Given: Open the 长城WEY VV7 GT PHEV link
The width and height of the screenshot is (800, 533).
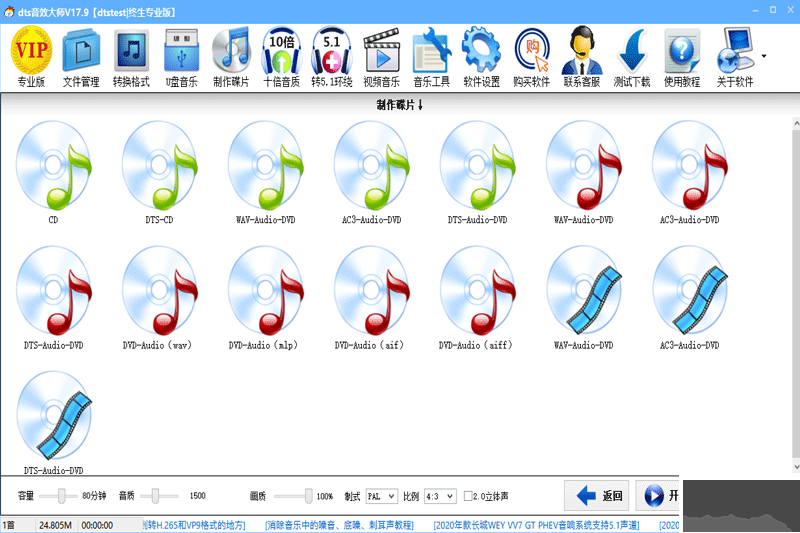Looking at the screenshot, I should click(x=536, y=525).
